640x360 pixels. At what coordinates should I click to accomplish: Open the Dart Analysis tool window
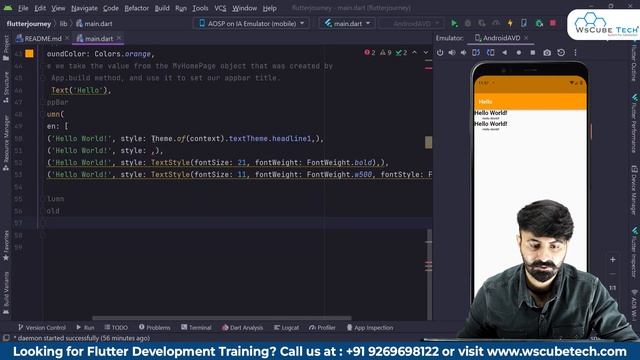pyautogui.click(x=242, y=327)
